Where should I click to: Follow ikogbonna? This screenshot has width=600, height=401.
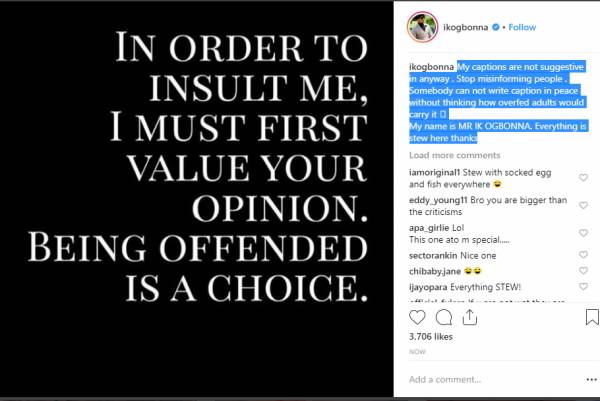coord(523,27)
